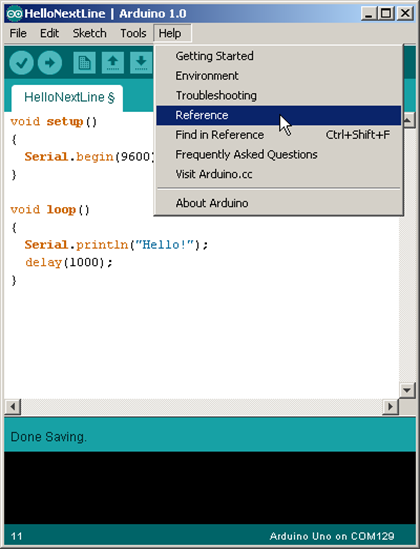The width and height of the screenshot is (420, 549).
Task: Choose Visit Arduino.cc menu entry
Action: click(279, 174)
